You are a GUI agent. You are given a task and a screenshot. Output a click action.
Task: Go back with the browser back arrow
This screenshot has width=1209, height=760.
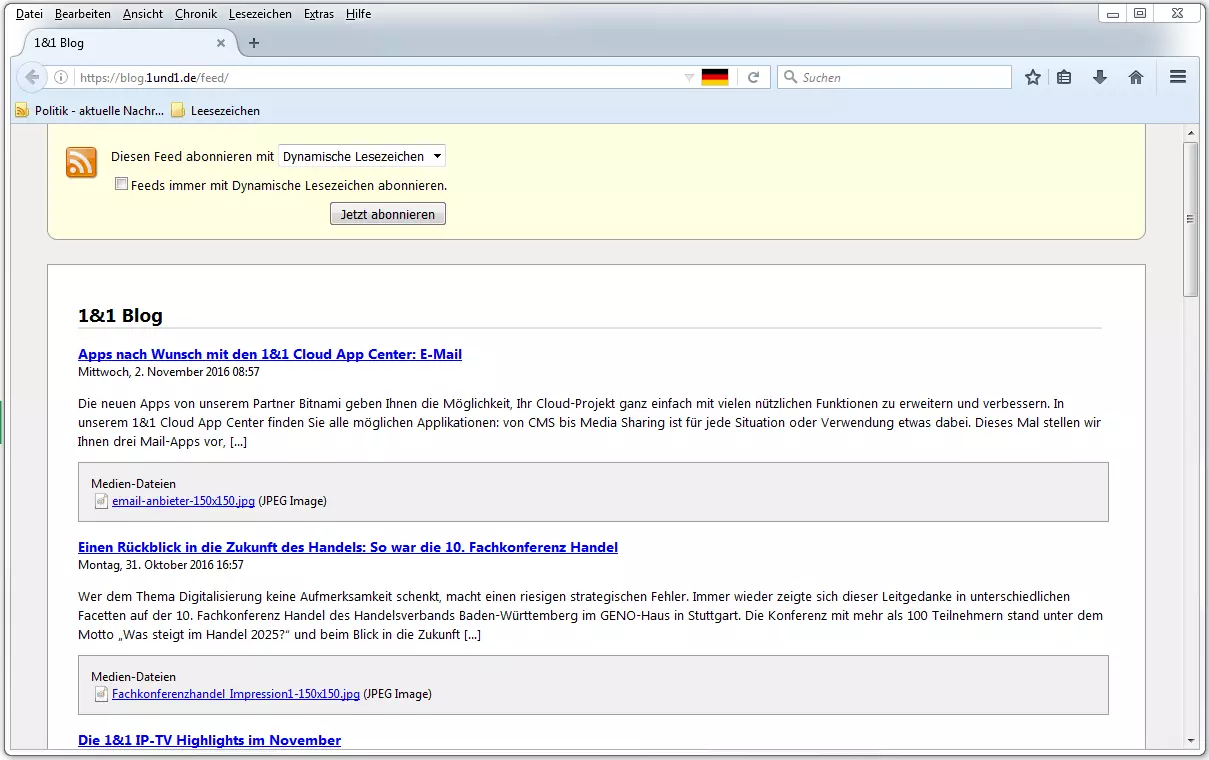tap(32, 77)
